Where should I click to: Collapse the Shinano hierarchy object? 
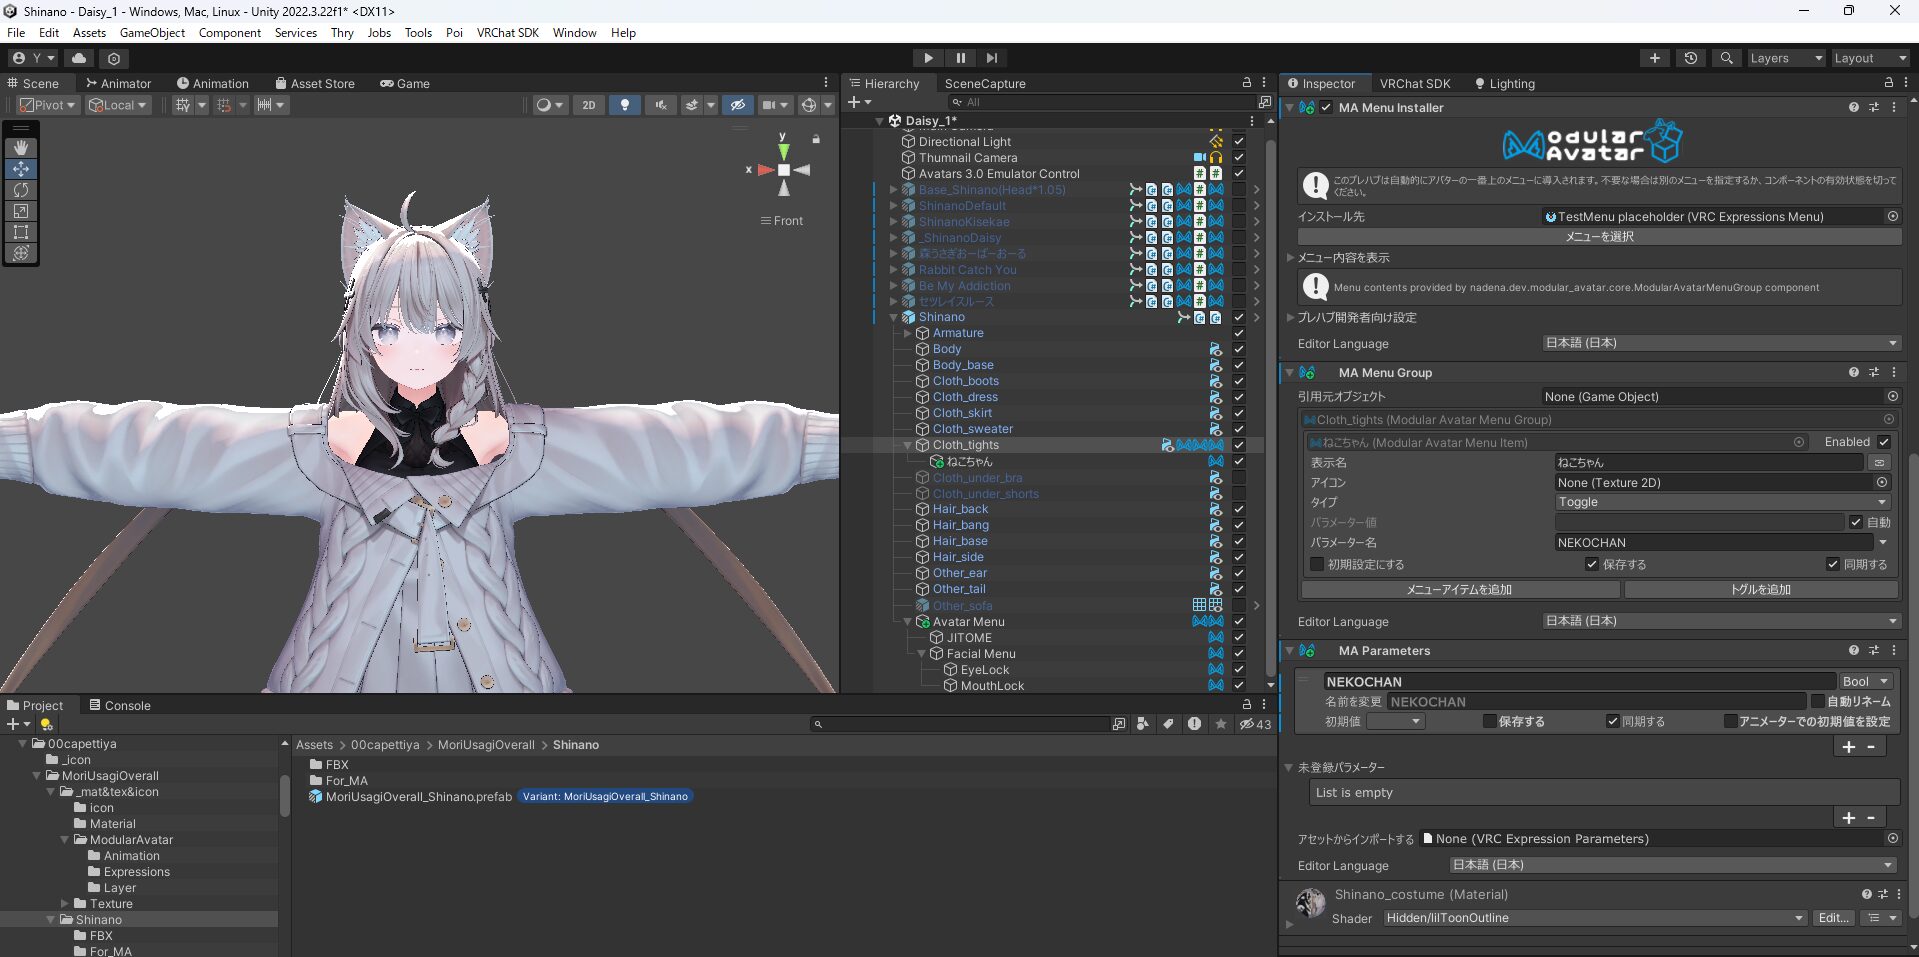(x=894, y=317)
